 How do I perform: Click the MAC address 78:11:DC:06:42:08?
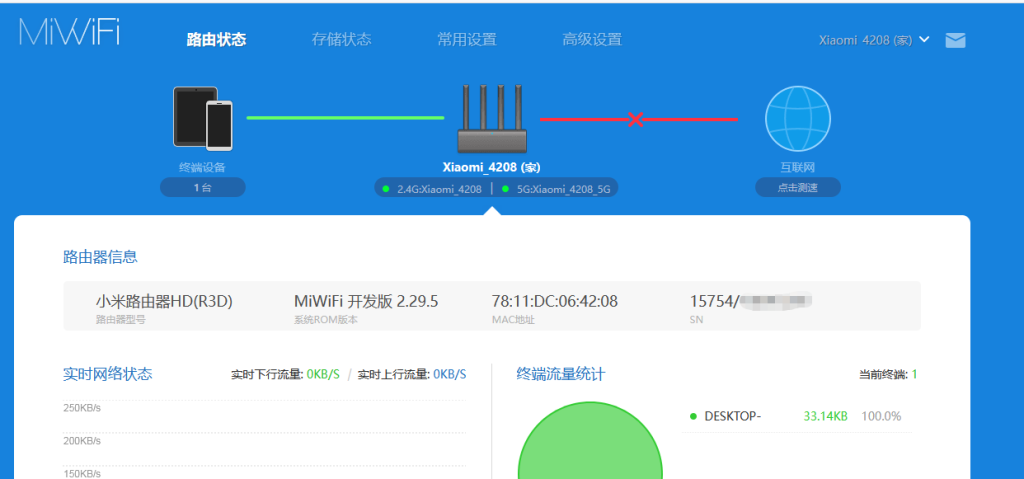[x=554, y=301]
